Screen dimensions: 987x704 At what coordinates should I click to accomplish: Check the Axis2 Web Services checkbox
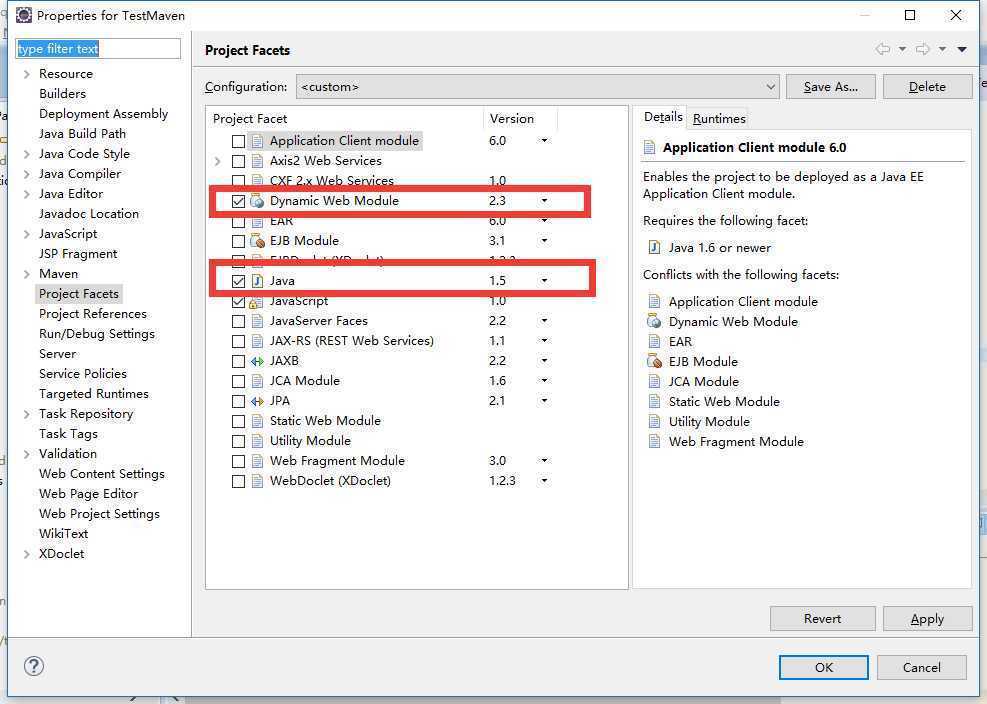(x=238, y=161)
